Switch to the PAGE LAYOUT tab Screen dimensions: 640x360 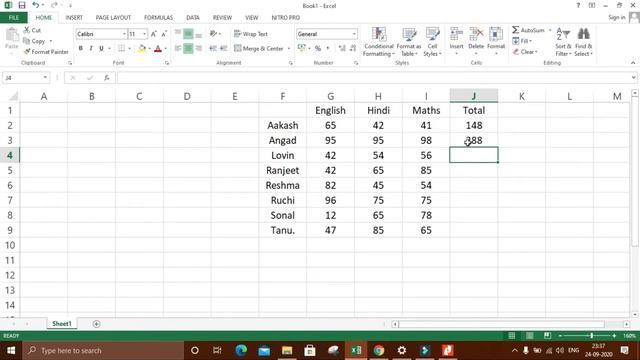click(x=113, y=18)
